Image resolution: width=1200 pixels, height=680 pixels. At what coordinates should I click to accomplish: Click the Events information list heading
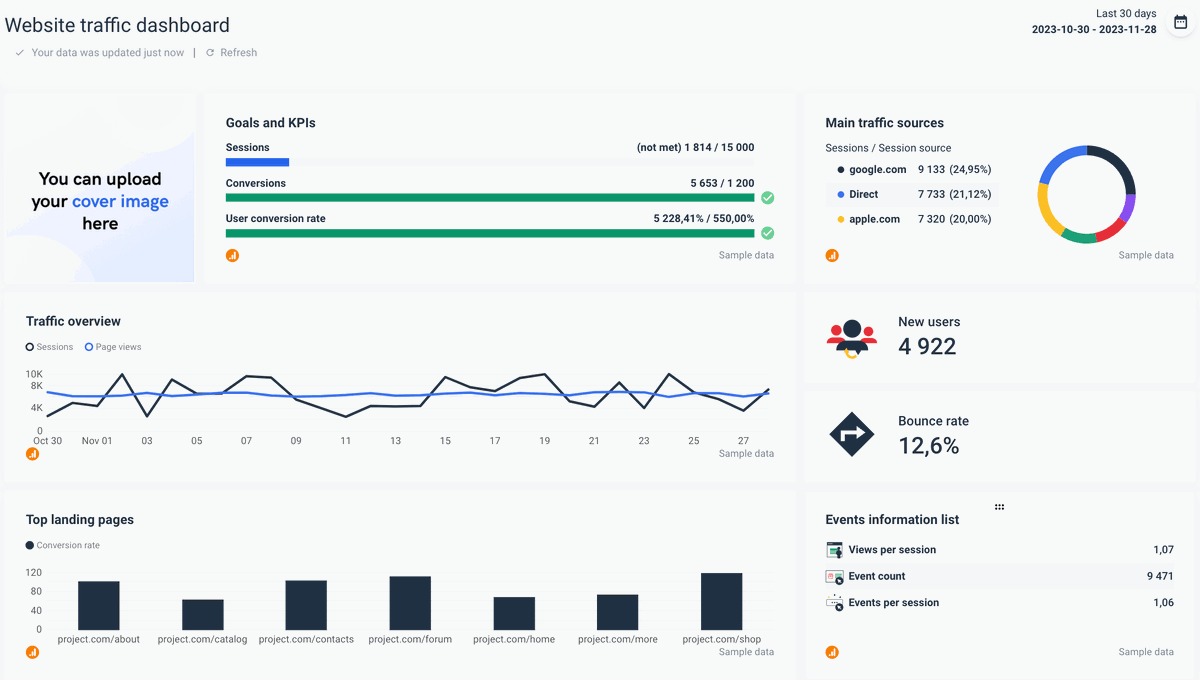[892, 520]
